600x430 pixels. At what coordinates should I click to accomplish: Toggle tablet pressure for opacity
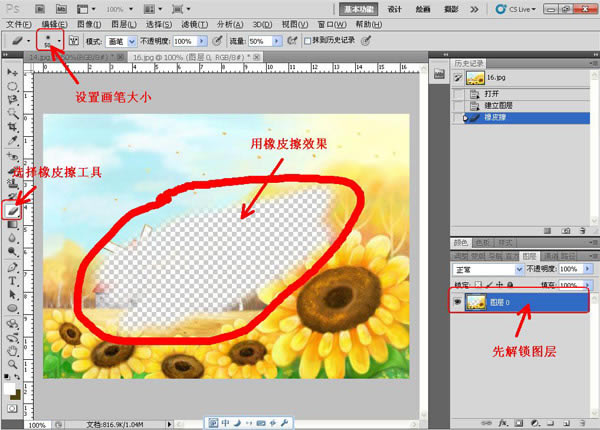217,41
